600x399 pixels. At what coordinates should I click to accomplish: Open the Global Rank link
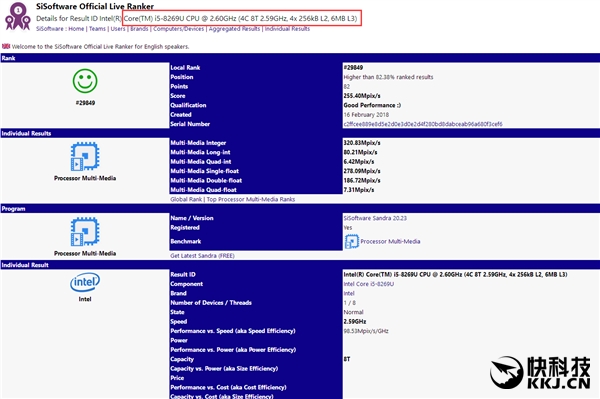[x=186, y=199]
